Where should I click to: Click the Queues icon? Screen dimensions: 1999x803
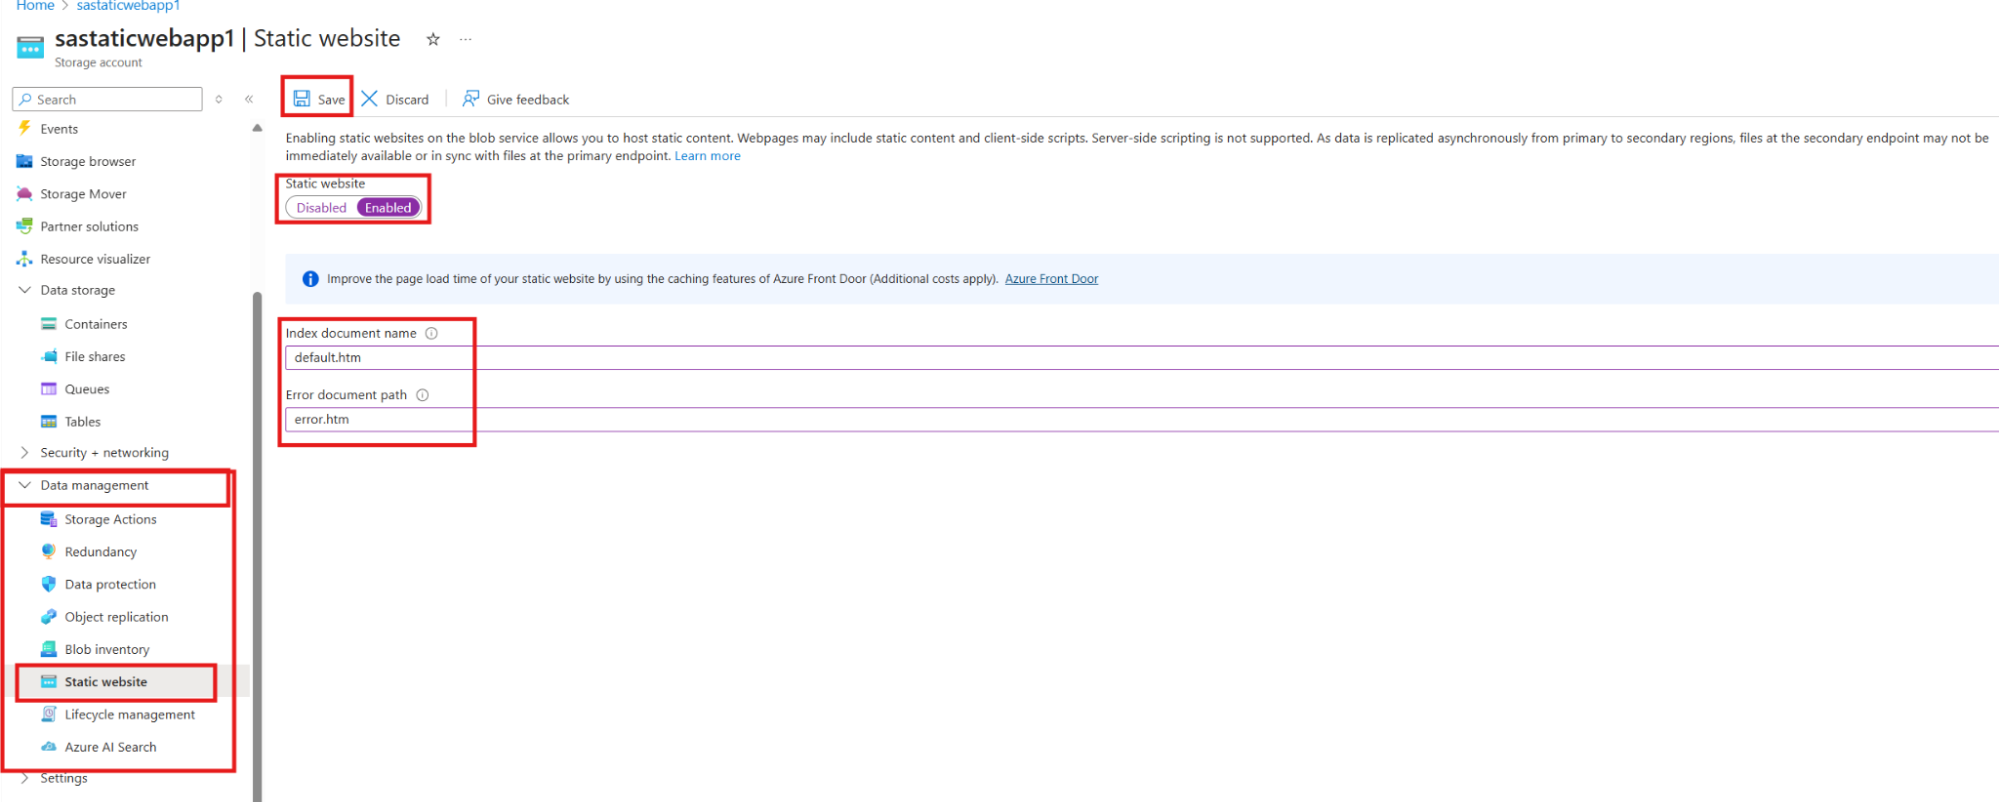(49, 389)
